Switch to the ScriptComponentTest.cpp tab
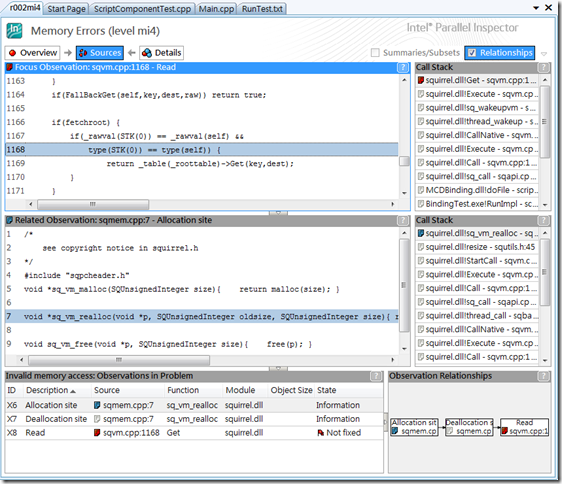 coord(142,9)
